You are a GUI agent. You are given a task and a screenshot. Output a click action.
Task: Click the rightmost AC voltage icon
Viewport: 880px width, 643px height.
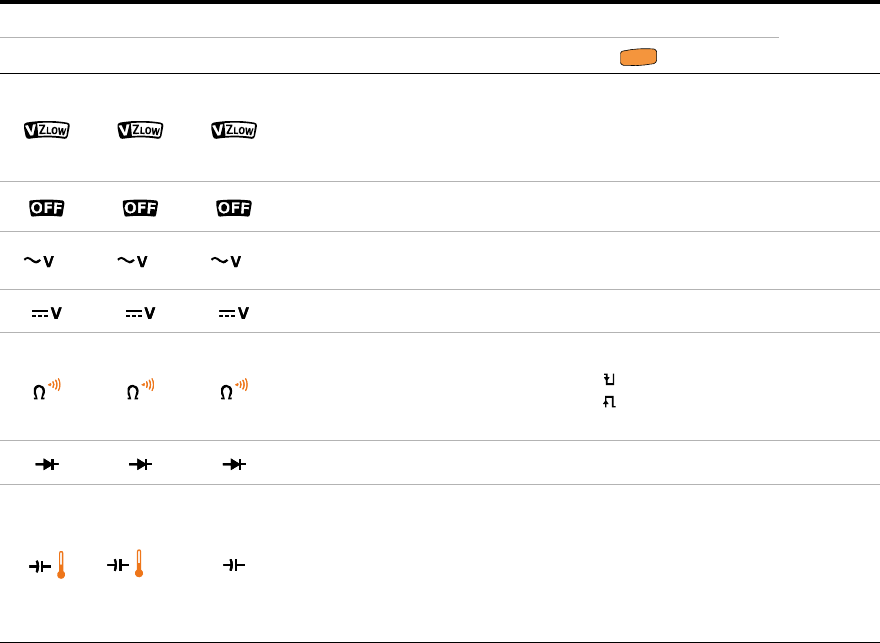227,261
